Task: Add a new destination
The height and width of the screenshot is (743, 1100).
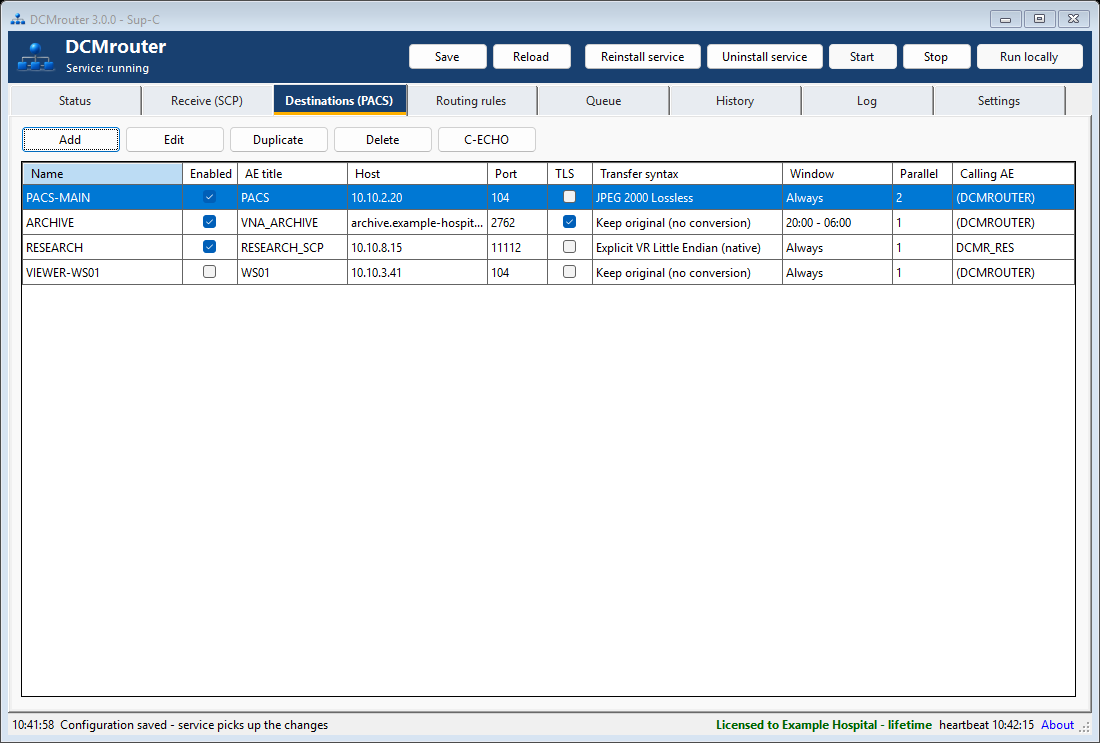Action: (x=70, y=140)
